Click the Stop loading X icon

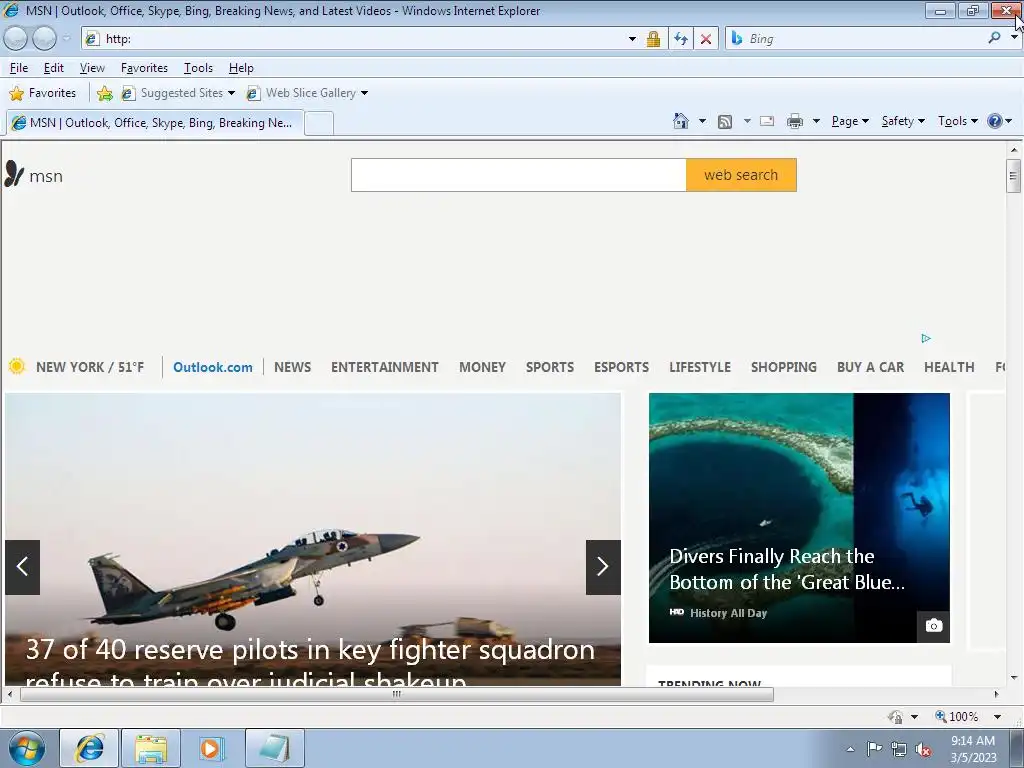(x=706, y=39)
